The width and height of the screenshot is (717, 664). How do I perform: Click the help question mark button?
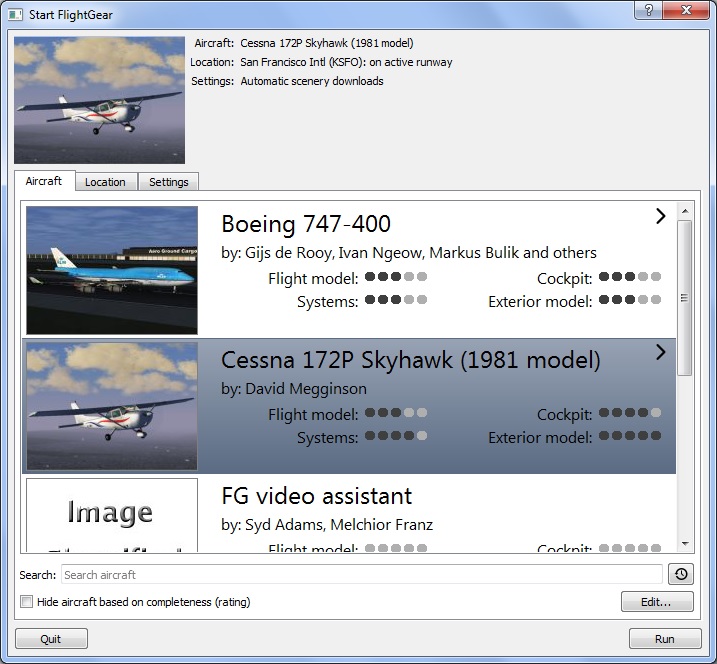coord(648,10)
